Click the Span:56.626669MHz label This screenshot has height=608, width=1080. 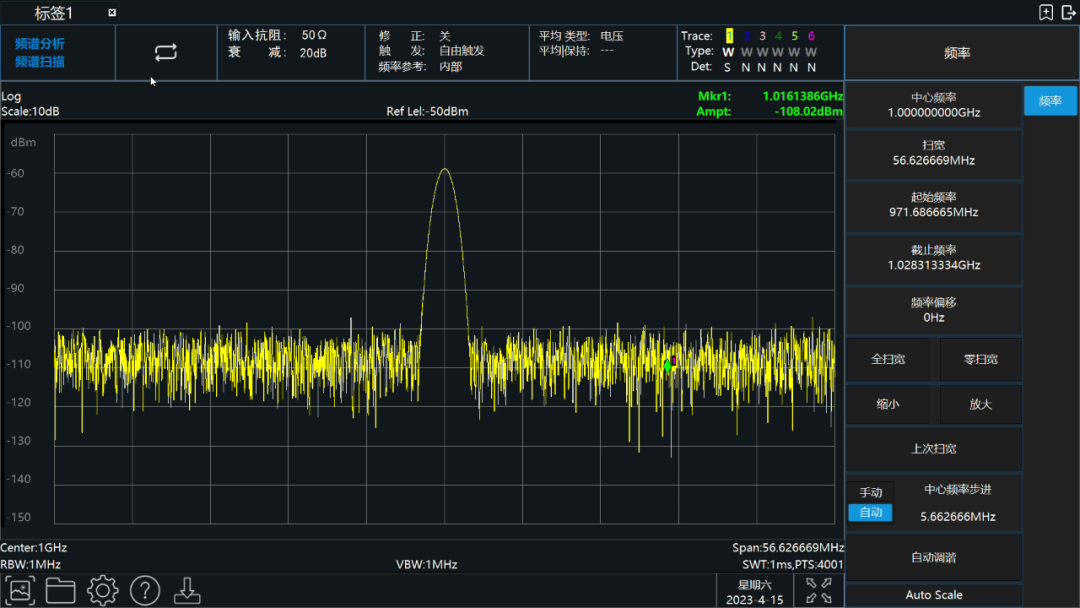tap(788, 548)
